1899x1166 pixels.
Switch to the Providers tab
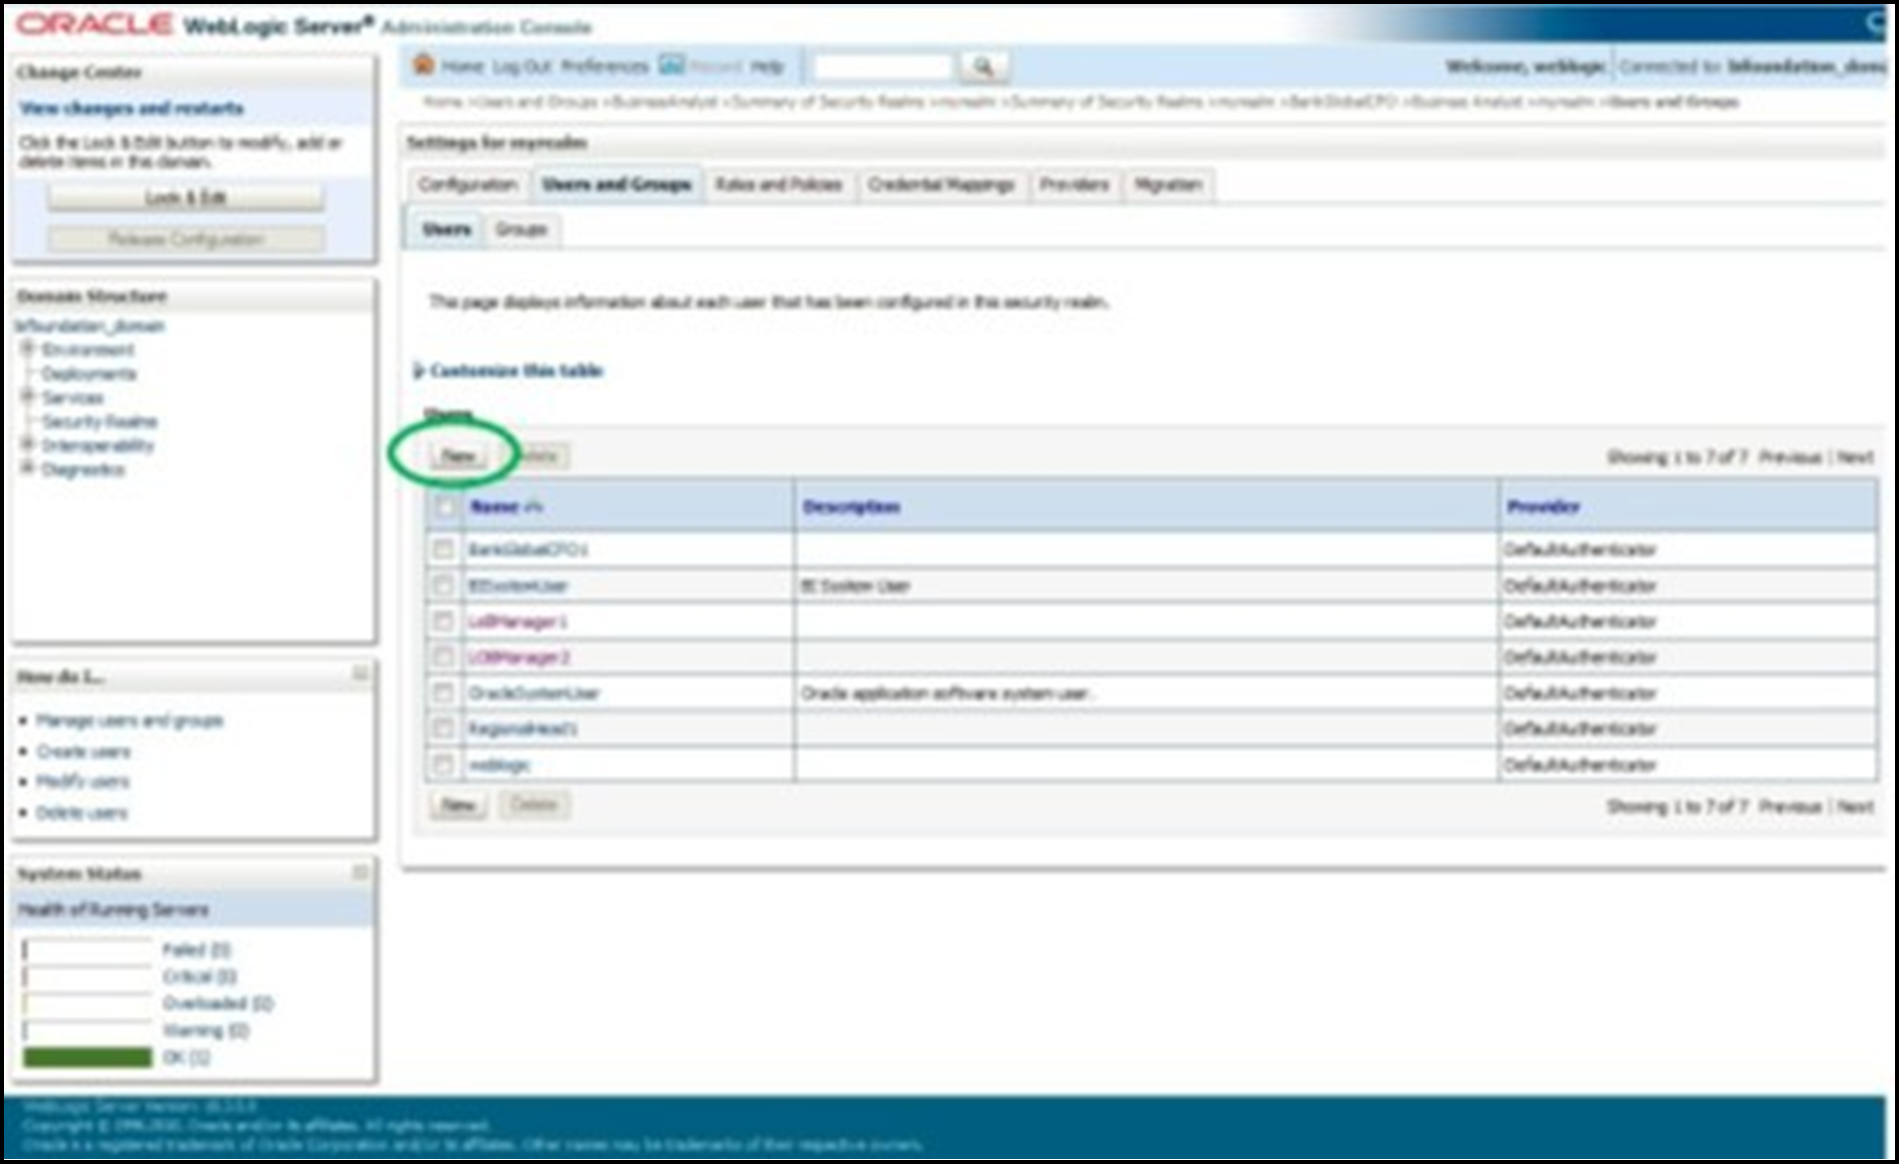pyautogui.click(x=1074, y=185)
